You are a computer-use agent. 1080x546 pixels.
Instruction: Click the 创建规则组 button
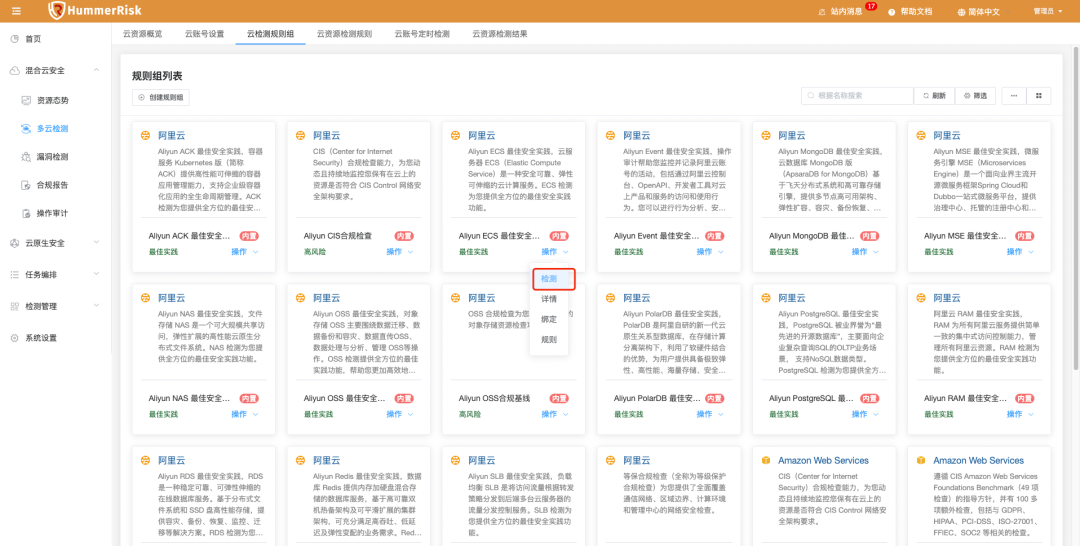[160, 98]
